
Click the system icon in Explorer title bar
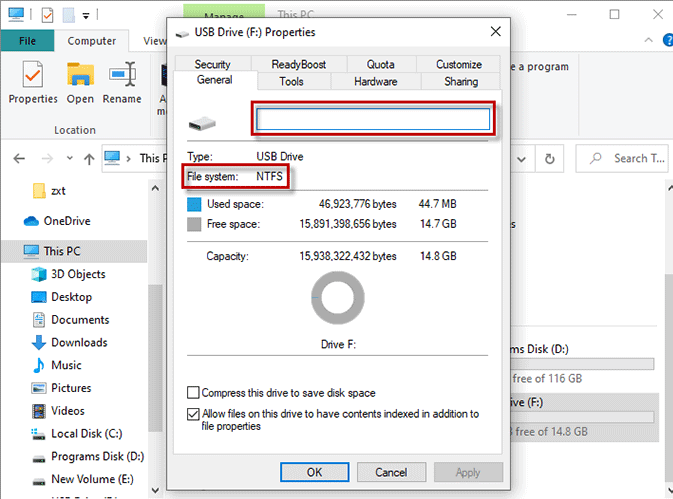[x=16, y=14]
